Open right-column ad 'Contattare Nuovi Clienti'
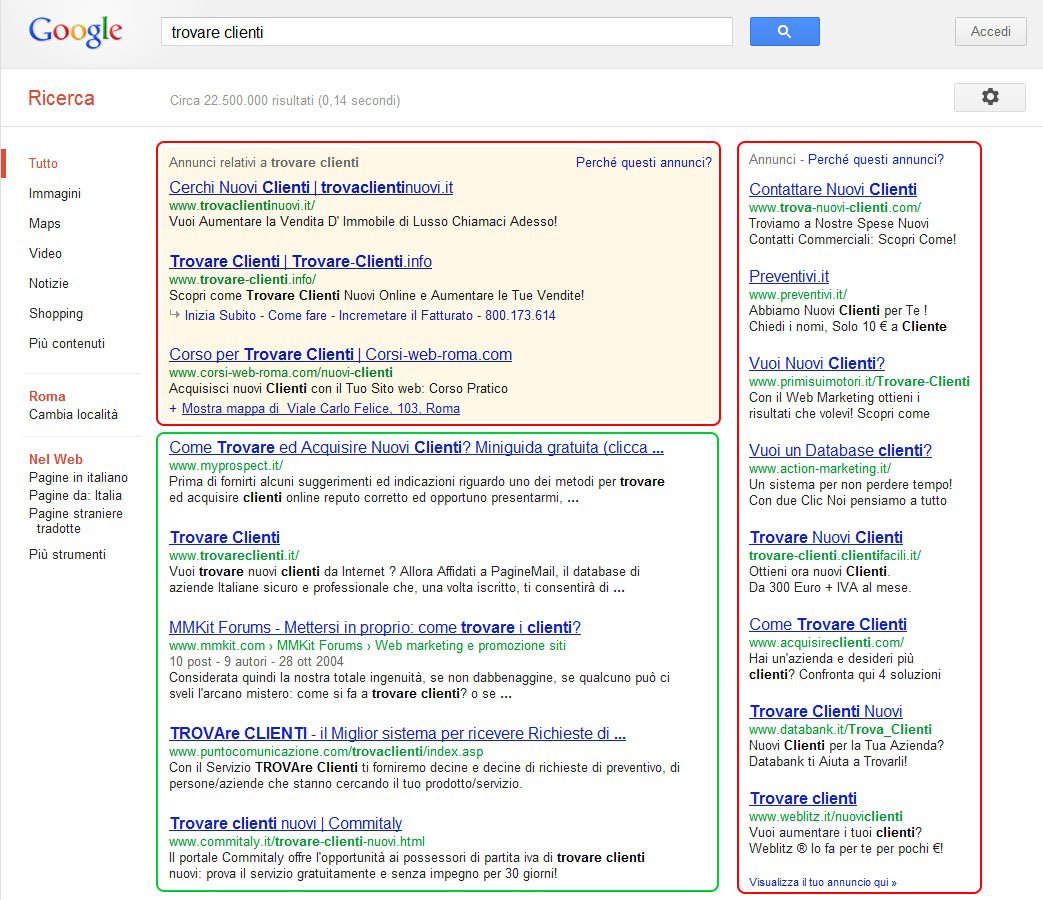Image resolution: width=1043 pixels, height=900 pixels. tap(833, 190)
